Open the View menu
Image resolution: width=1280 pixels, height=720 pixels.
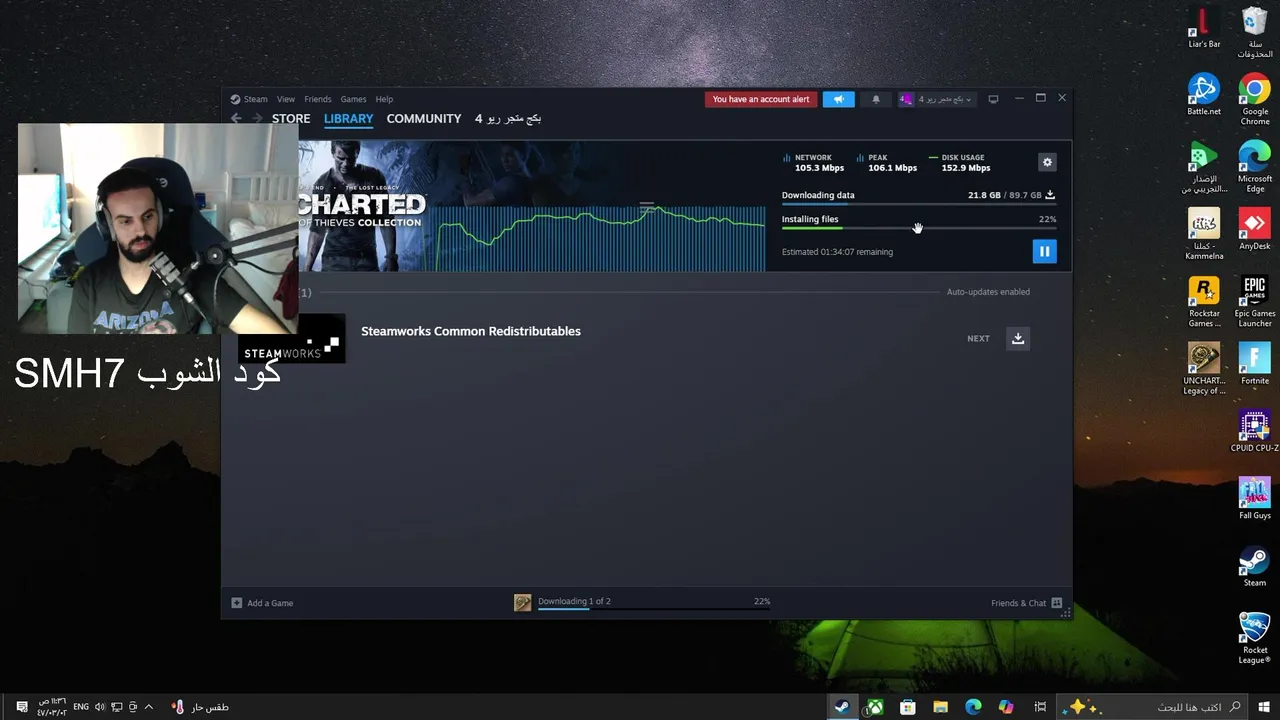(286, 99)
